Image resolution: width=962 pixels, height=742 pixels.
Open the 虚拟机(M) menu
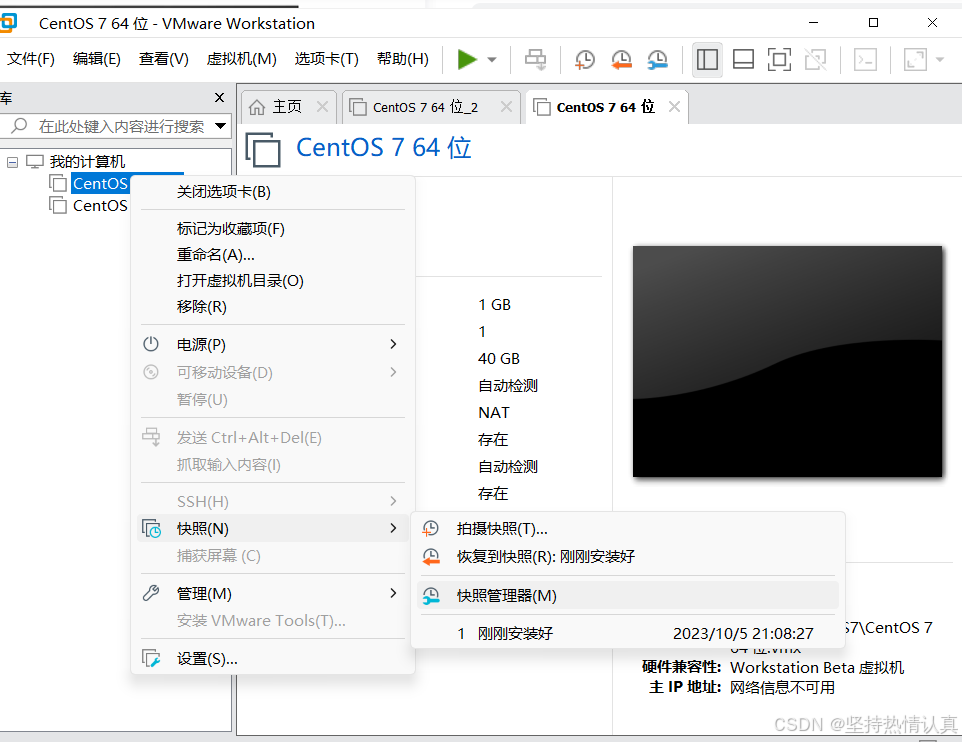tap(241, 59)
